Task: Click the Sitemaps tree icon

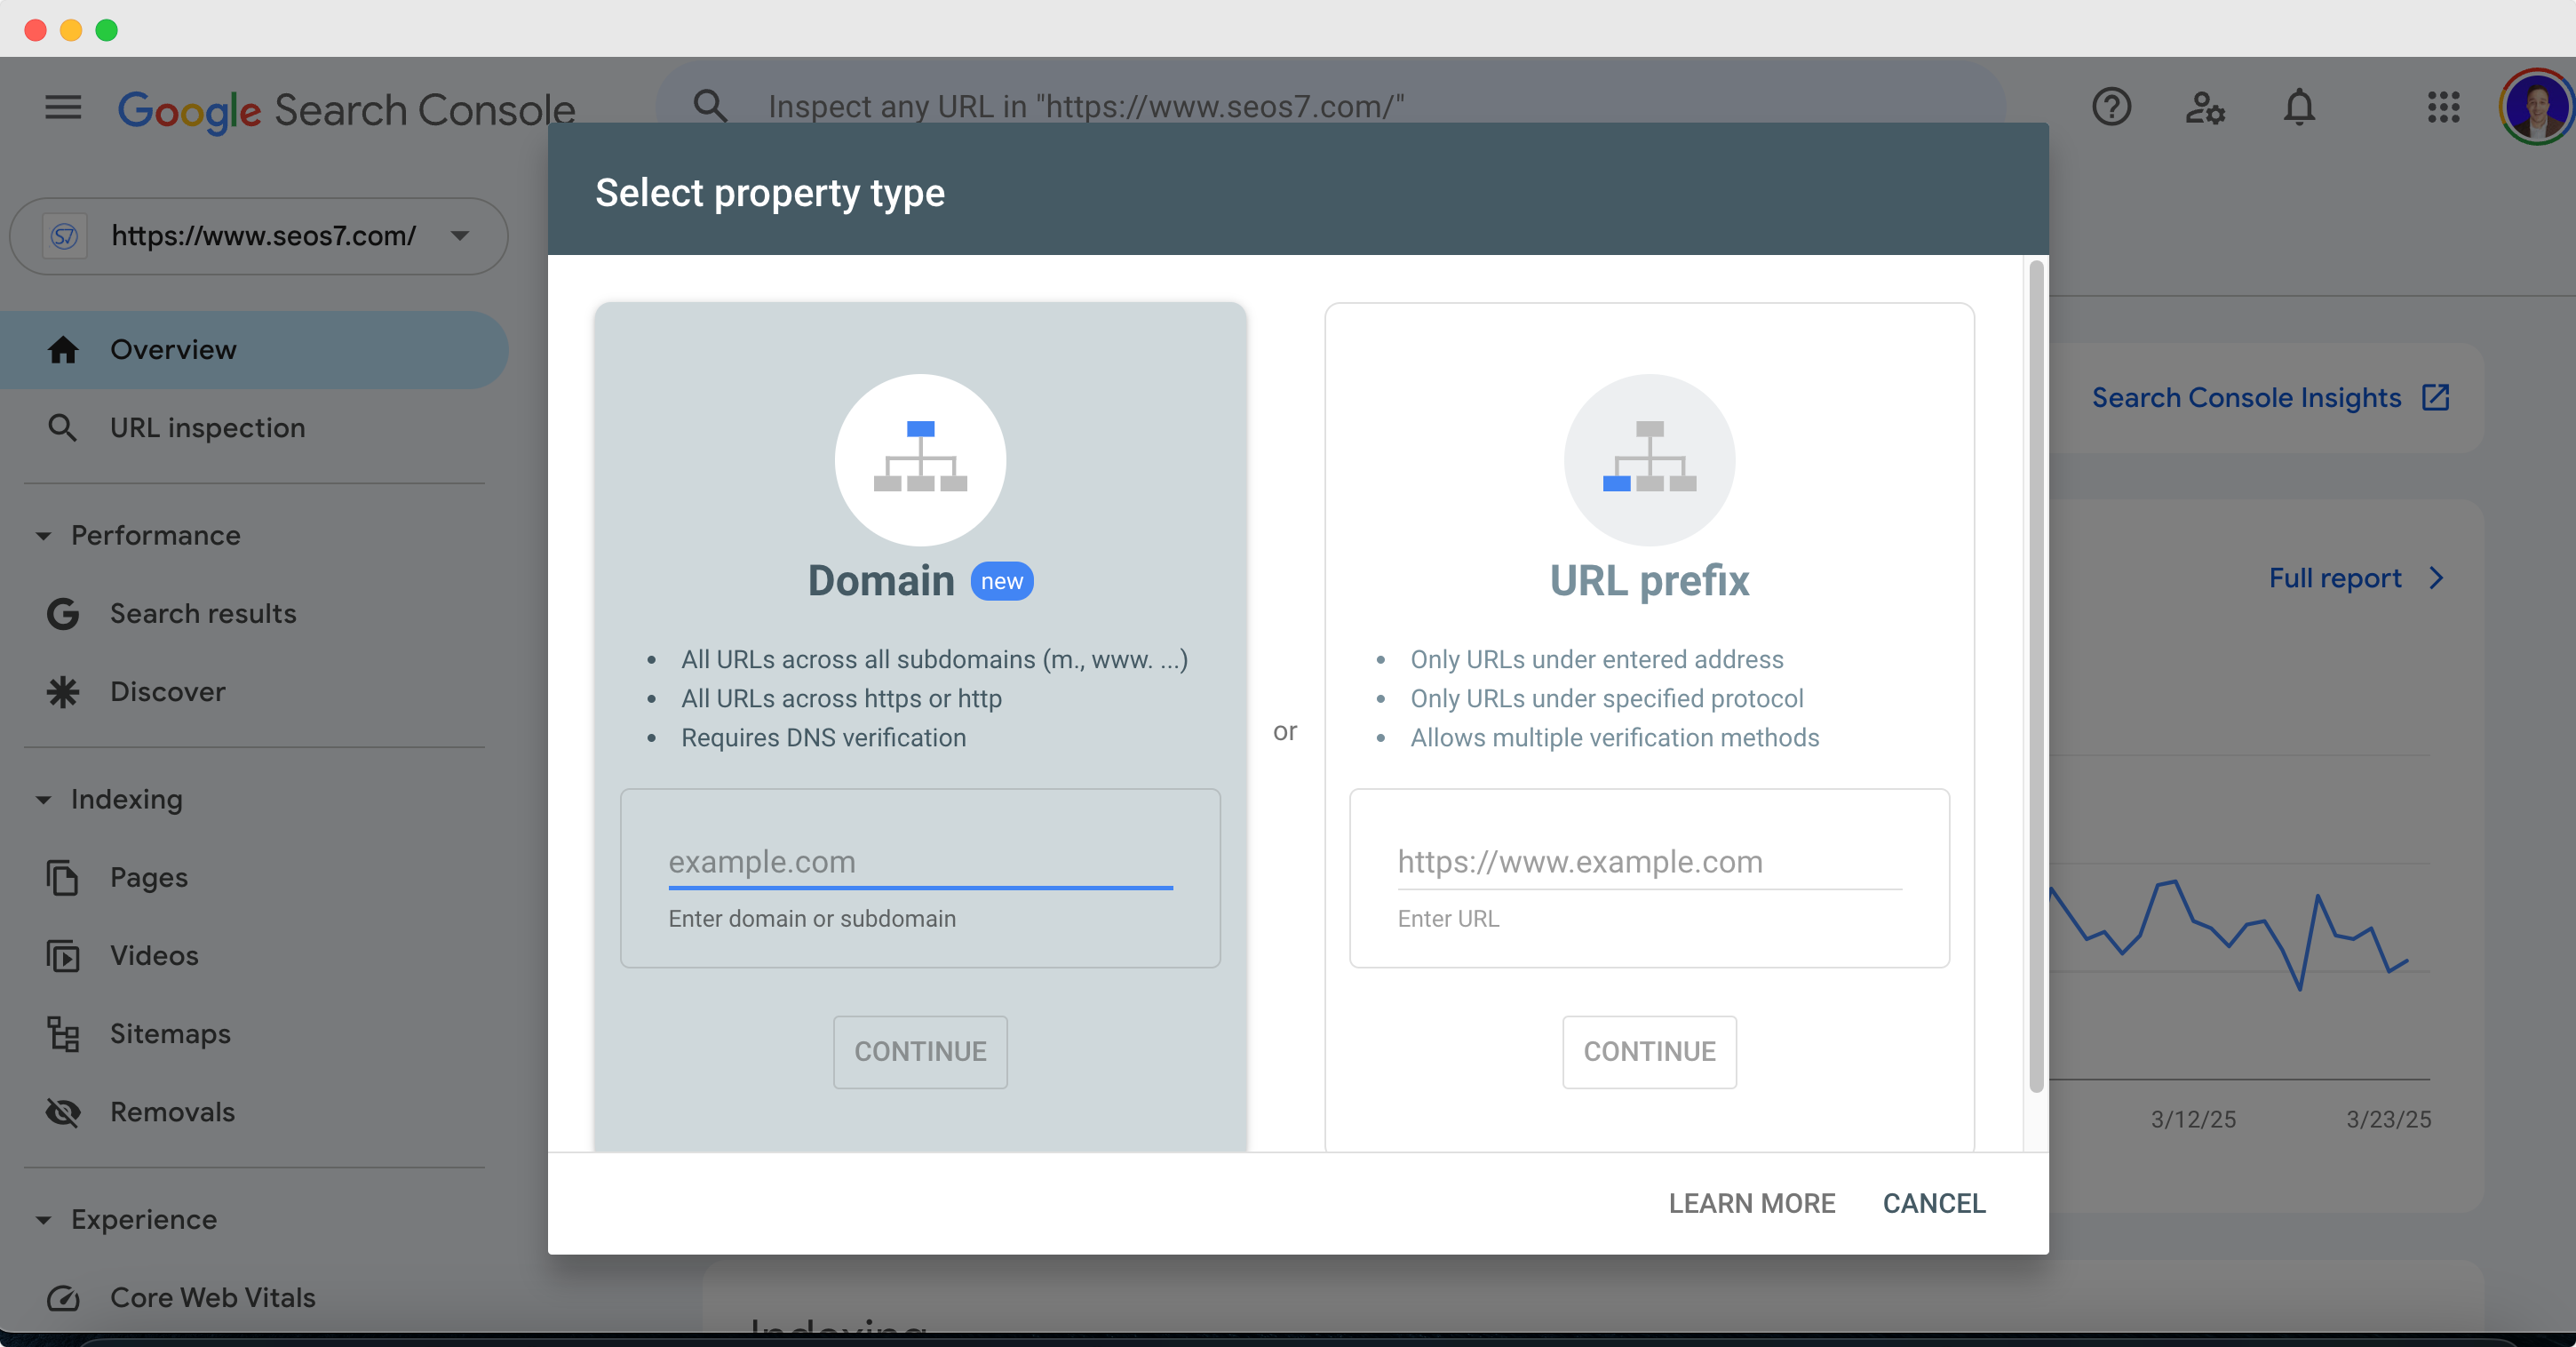Action: click(63, 1034)
